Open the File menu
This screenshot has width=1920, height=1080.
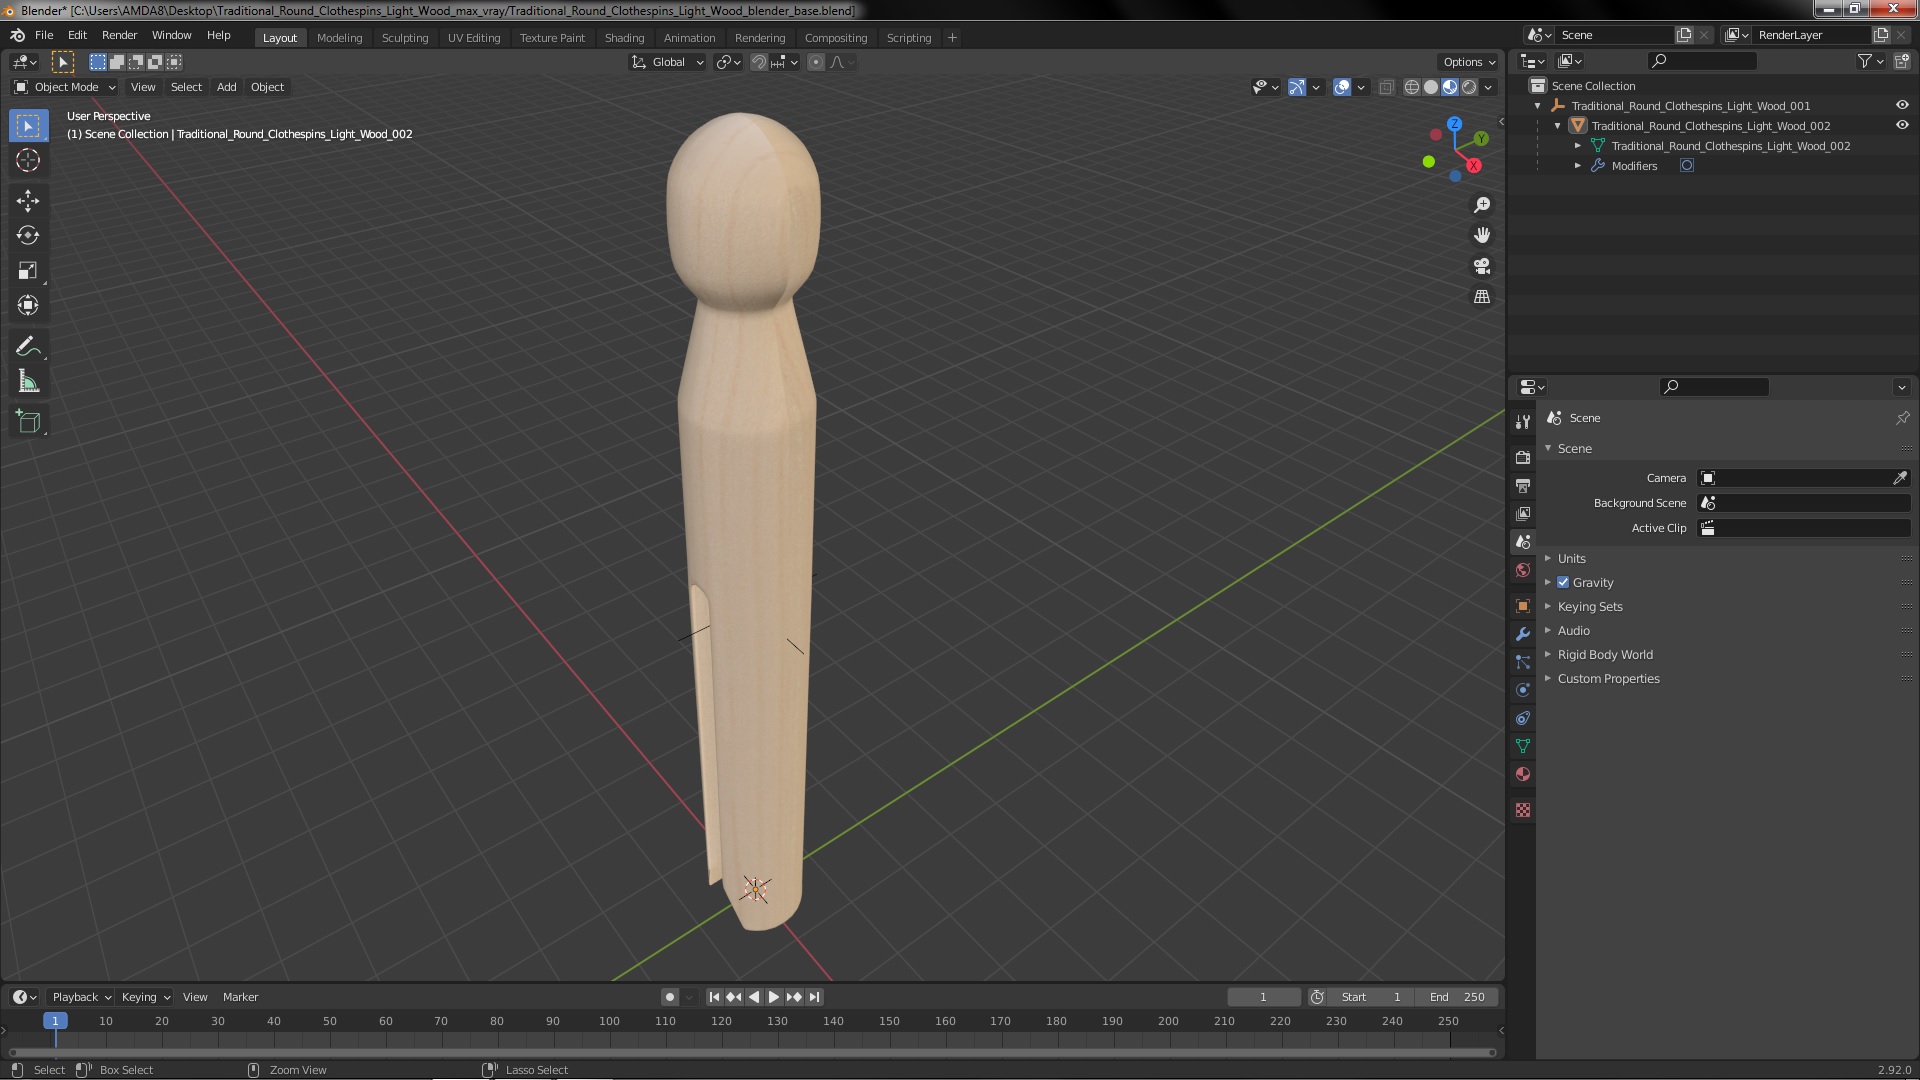coord(44,35)
